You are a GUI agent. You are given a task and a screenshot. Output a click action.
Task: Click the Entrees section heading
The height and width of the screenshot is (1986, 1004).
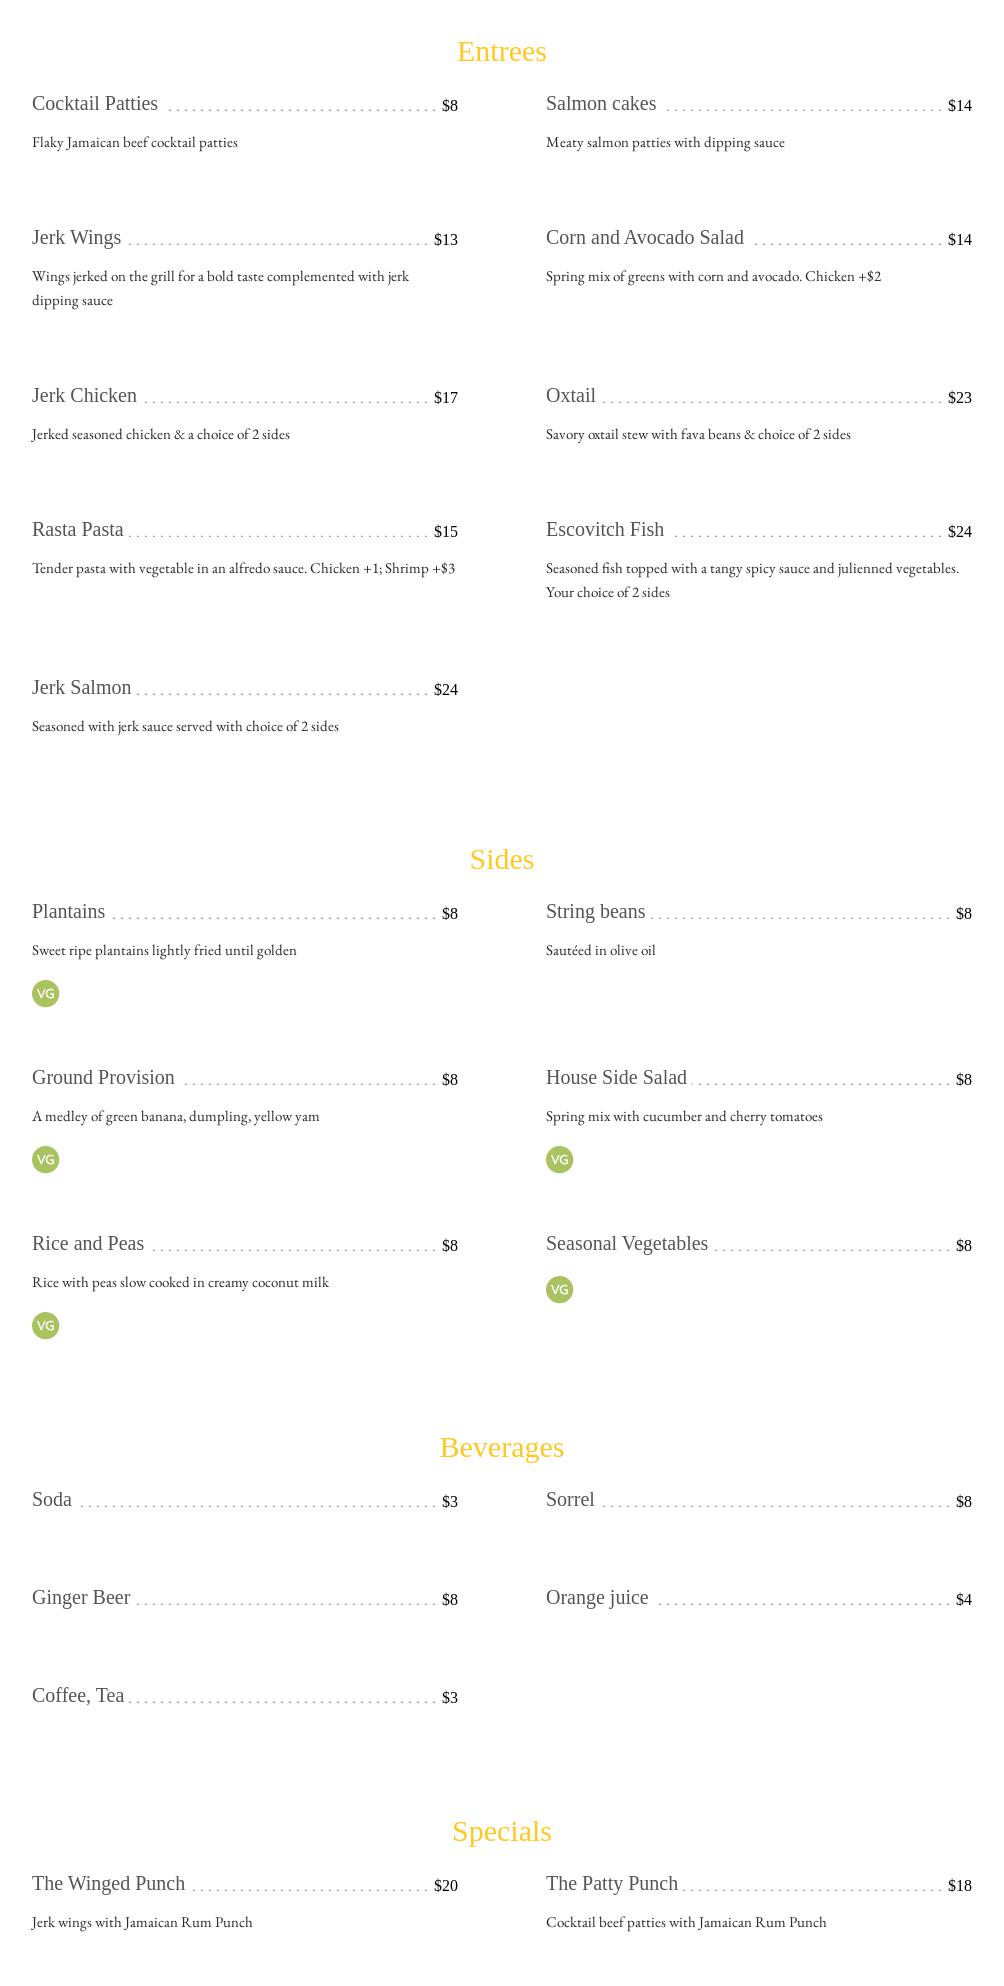[501, 51]
